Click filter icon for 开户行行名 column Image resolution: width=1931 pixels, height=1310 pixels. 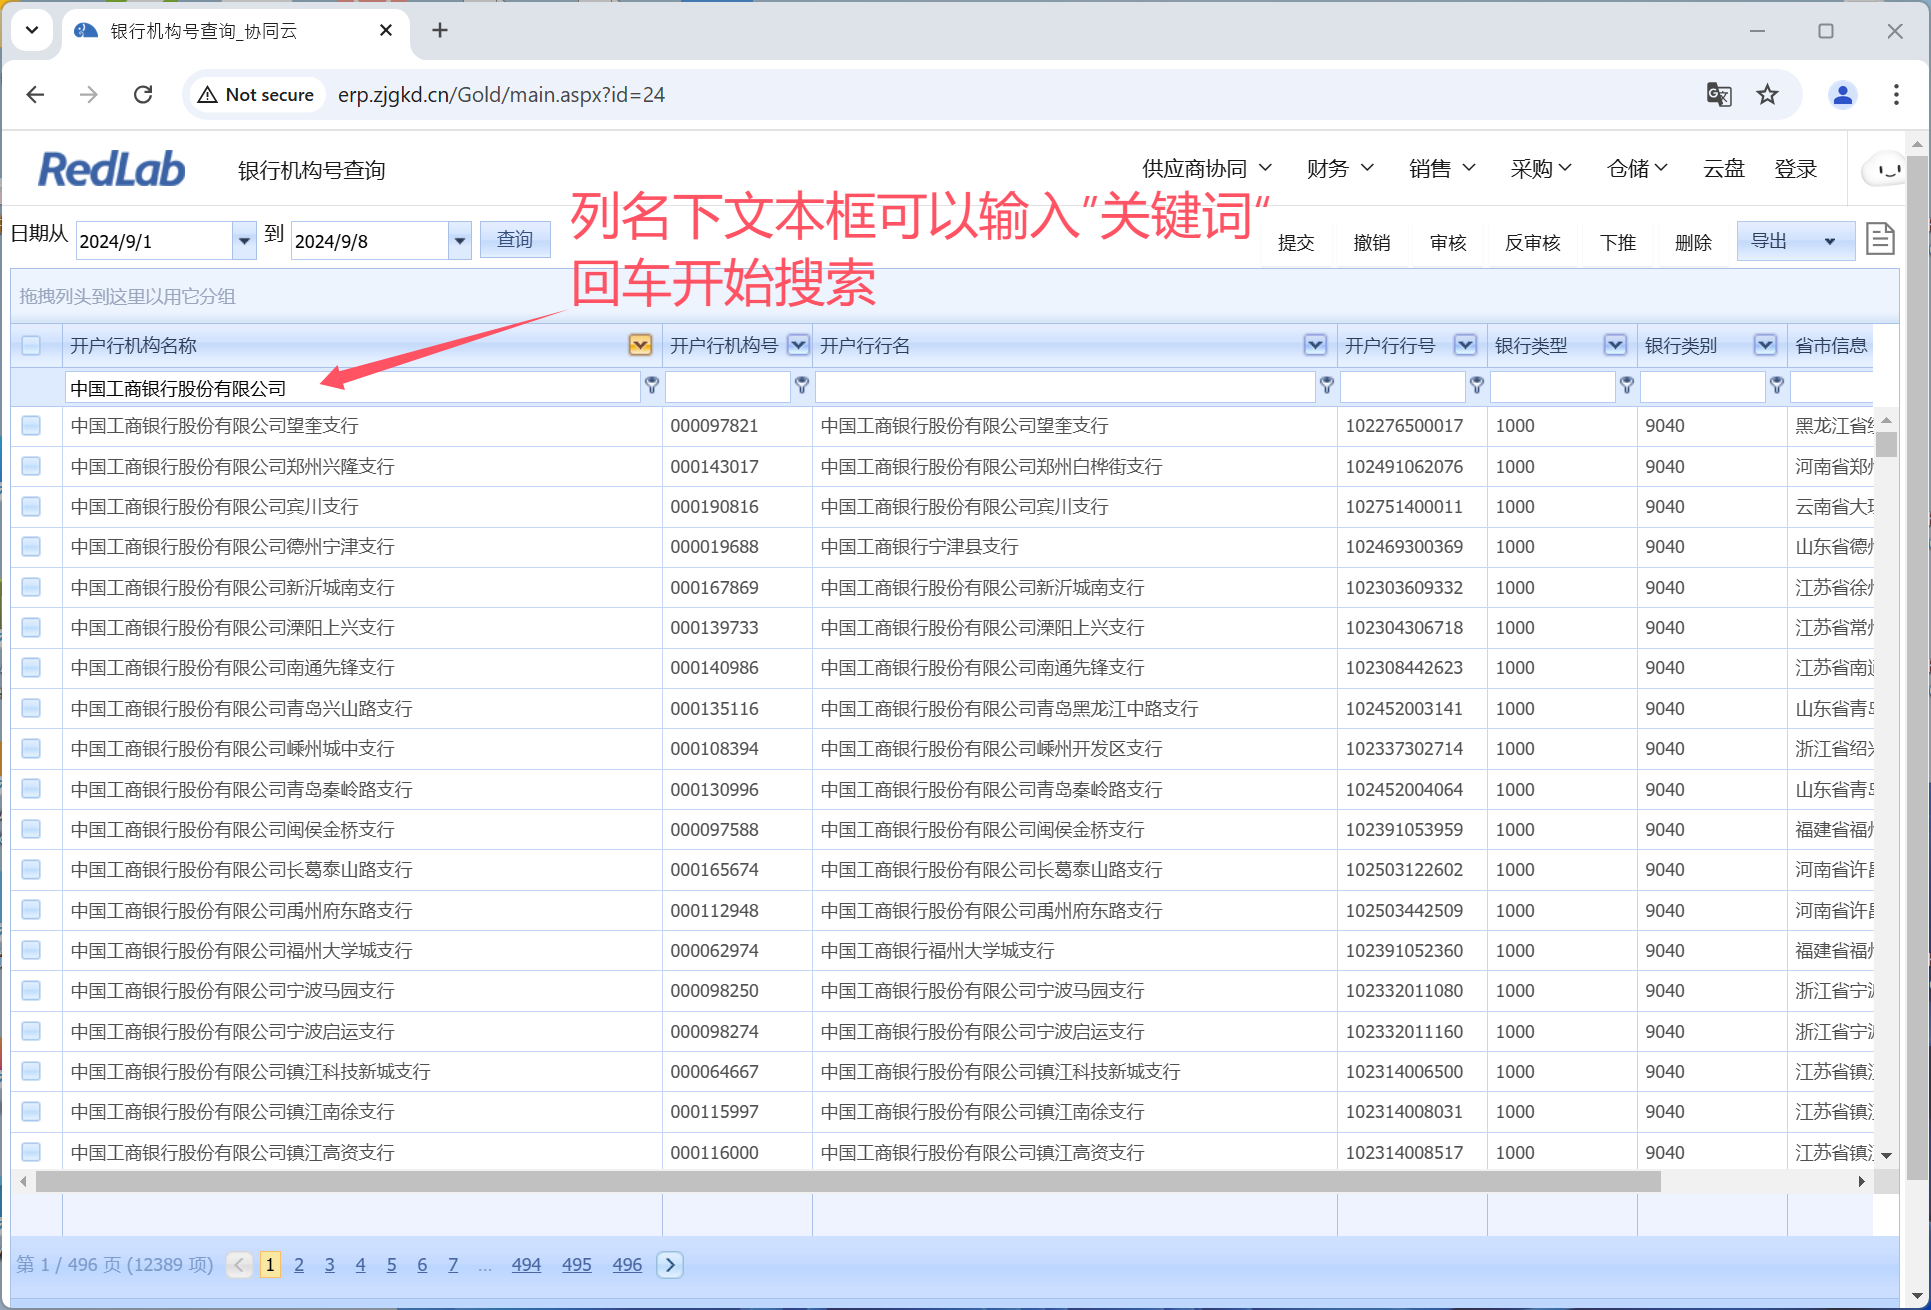tap(1327, 385)
